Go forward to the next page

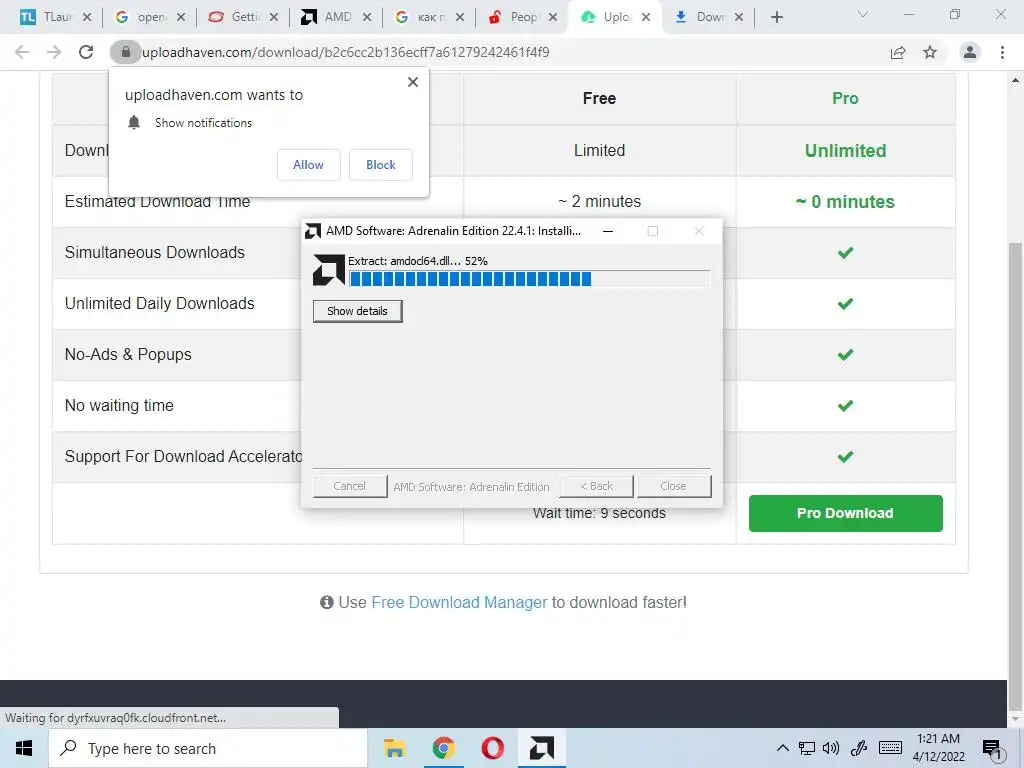(54, 52)
